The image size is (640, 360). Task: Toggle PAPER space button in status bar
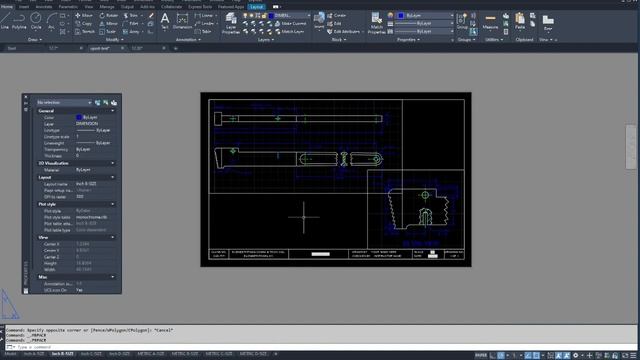(x=481, y=356)
